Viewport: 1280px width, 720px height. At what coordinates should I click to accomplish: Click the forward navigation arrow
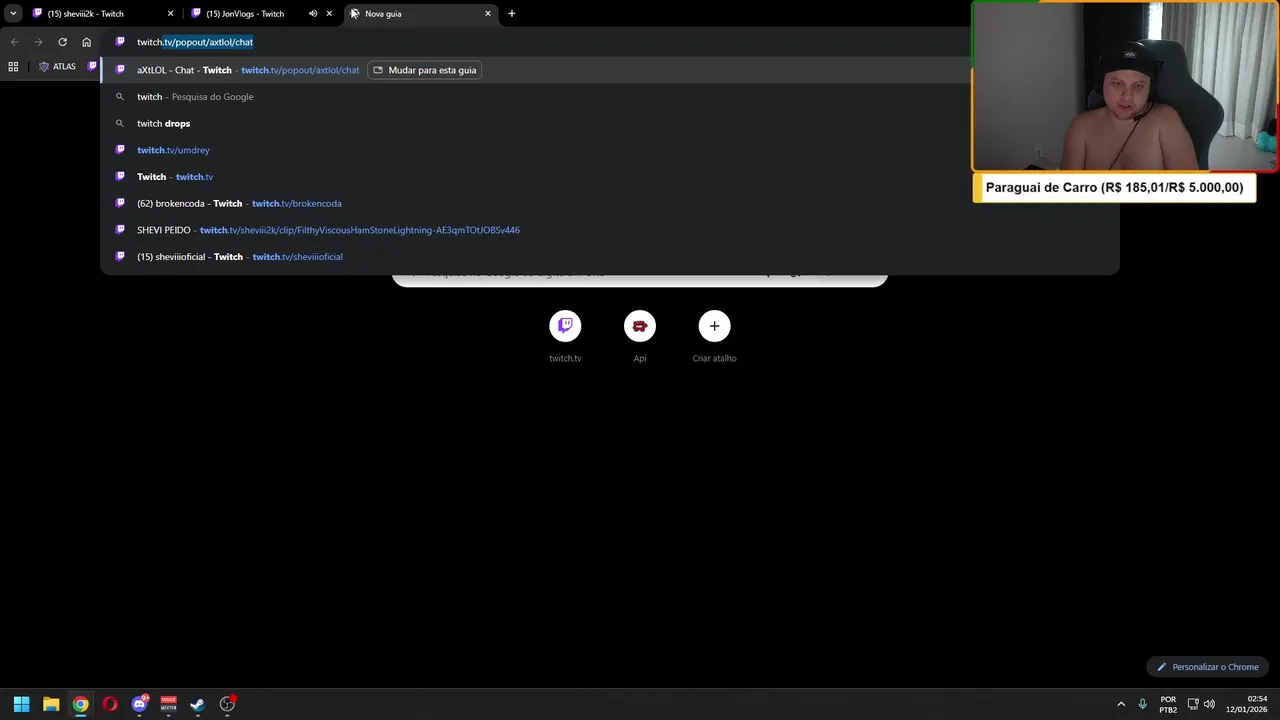[x=38, y=42]
